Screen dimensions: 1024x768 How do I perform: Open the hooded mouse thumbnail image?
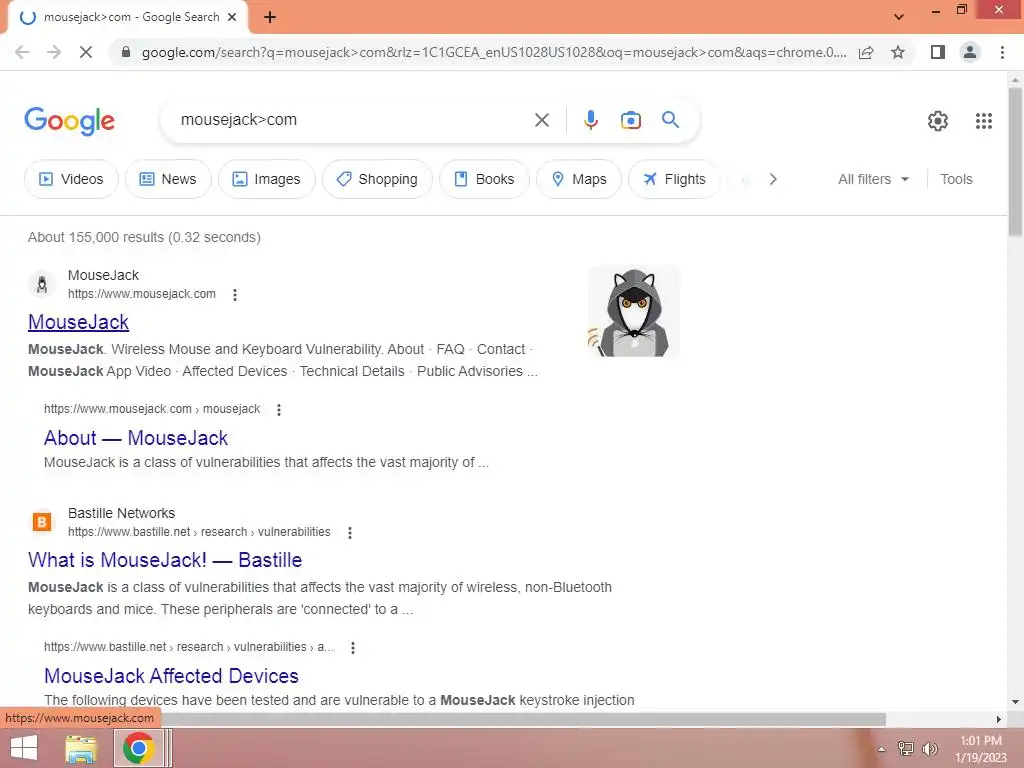(x=633, y=312)
